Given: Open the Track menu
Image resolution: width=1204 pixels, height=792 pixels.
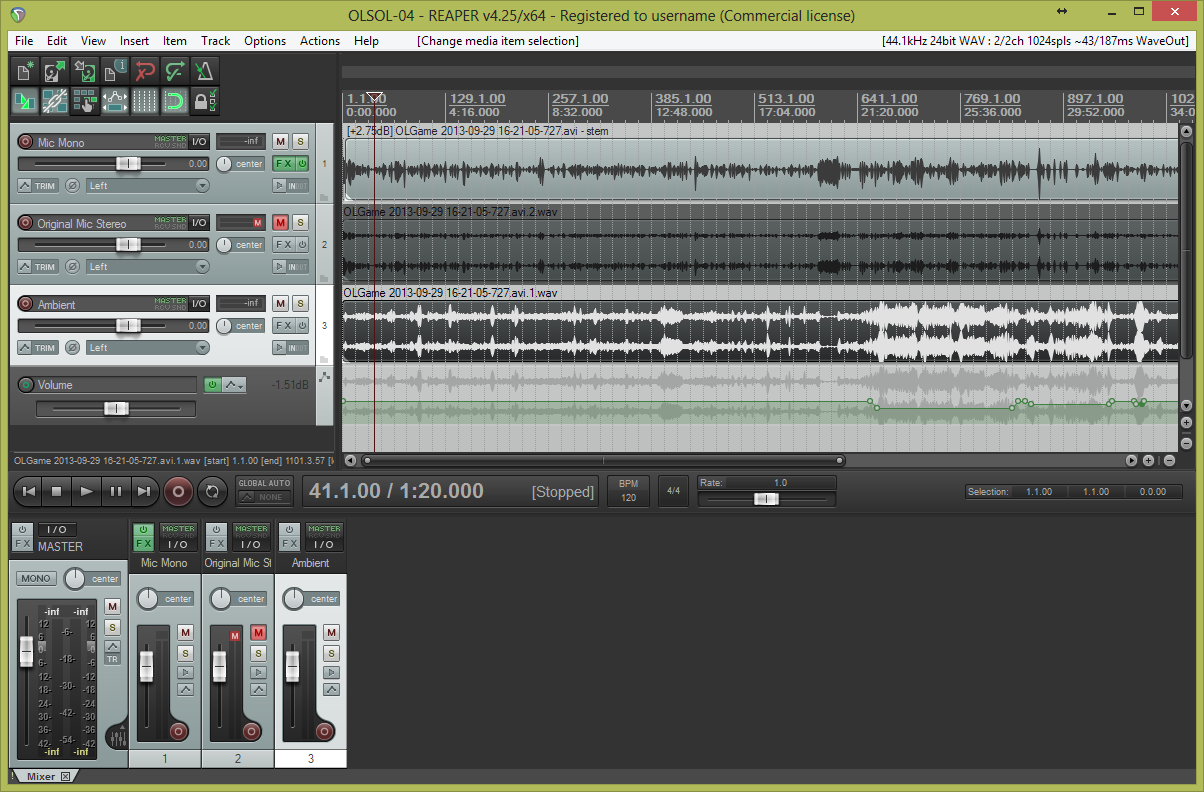Looking at the screenshot, I should (215, 41).
